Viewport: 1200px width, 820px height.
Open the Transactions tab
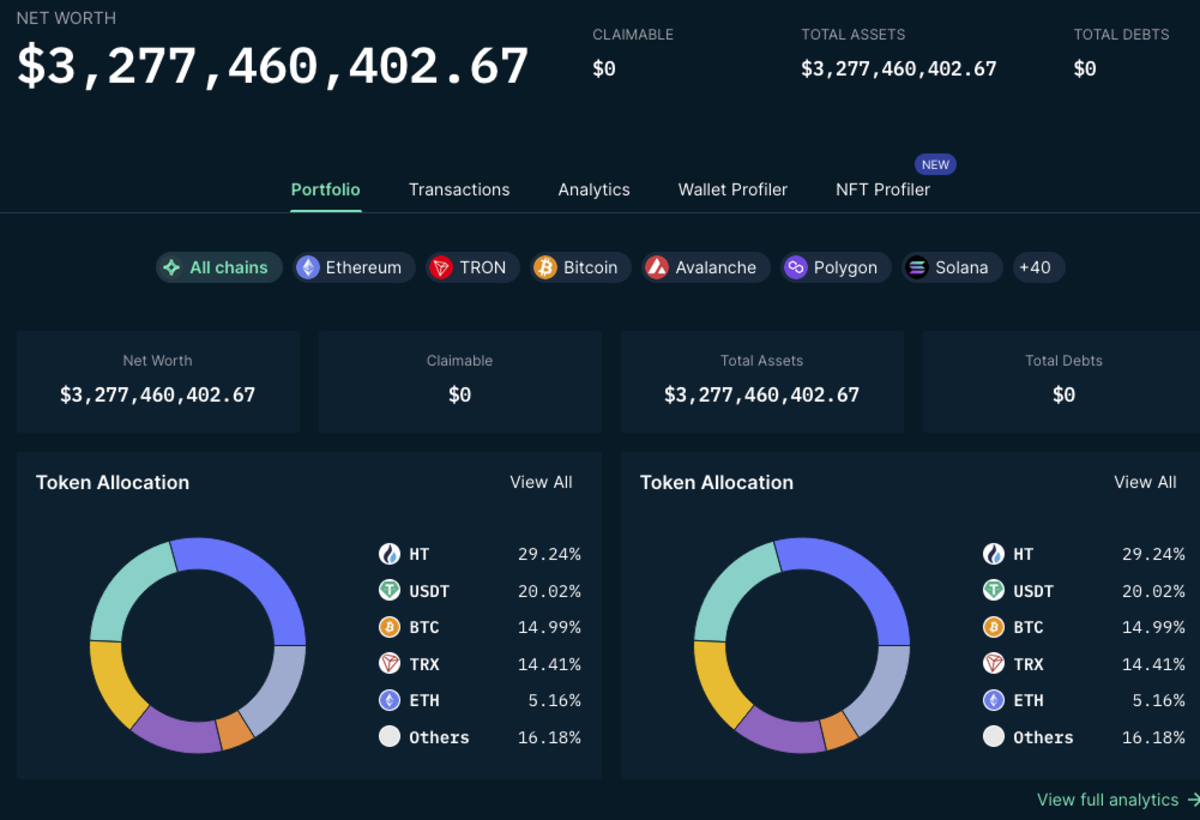459,189
